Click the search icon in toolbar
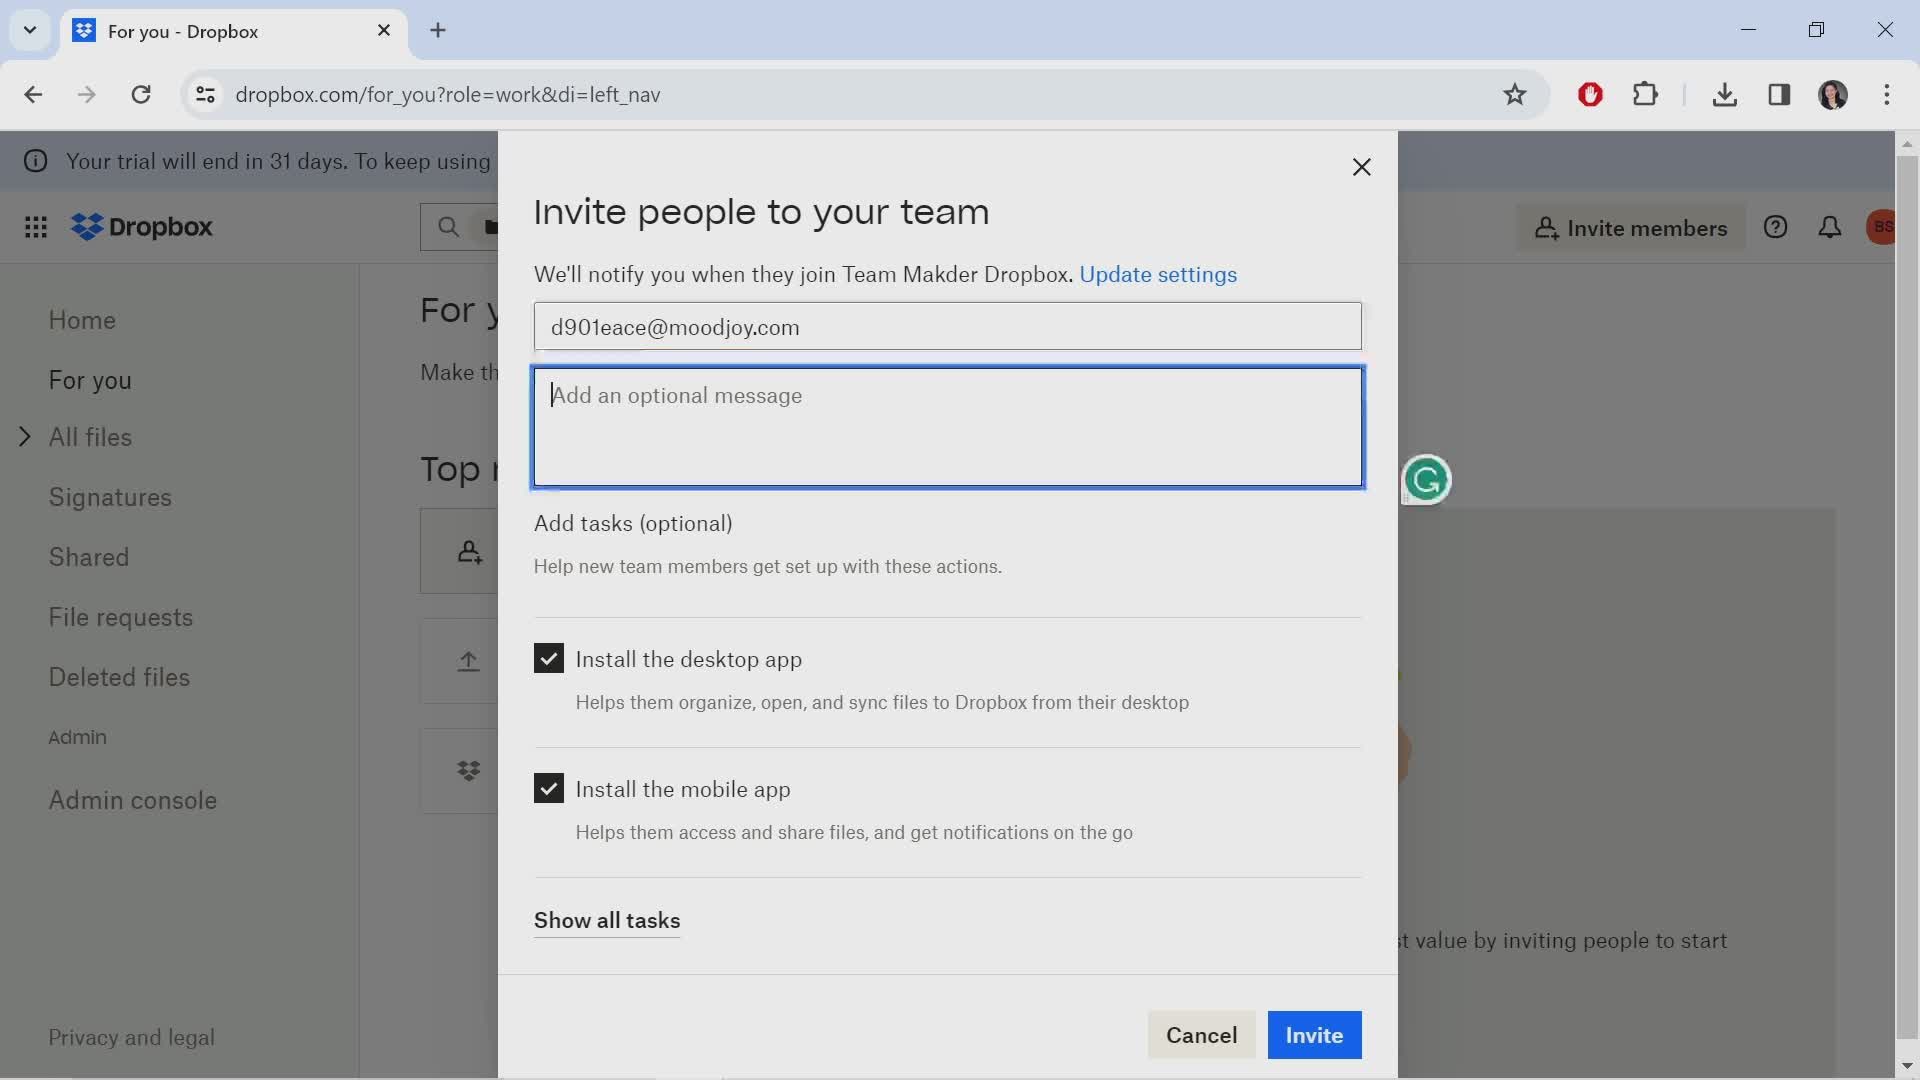The width and height of the screenshot is (1920, 1080). coord(450,227)
